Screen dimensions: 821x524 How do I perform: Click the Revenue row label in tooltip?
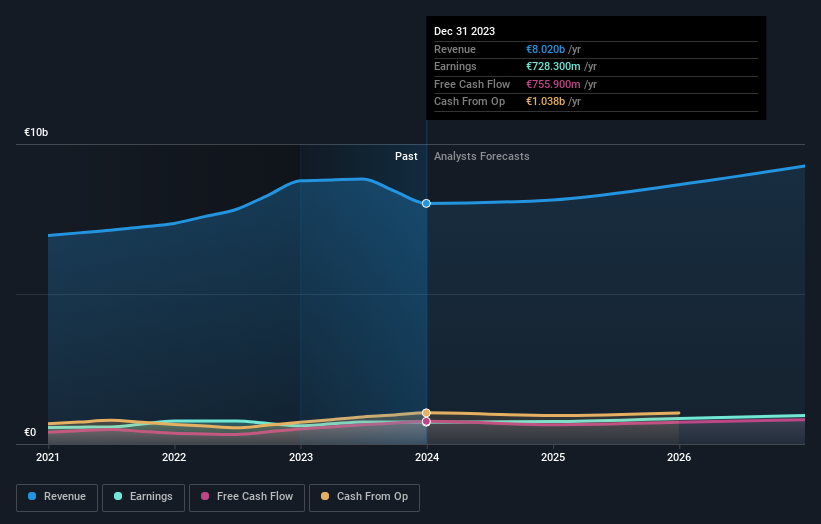tap(455, 49)
